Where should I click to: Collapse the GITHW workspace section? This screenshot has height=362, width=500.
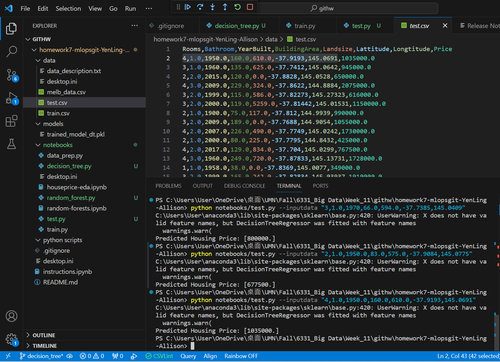(85, 39)
